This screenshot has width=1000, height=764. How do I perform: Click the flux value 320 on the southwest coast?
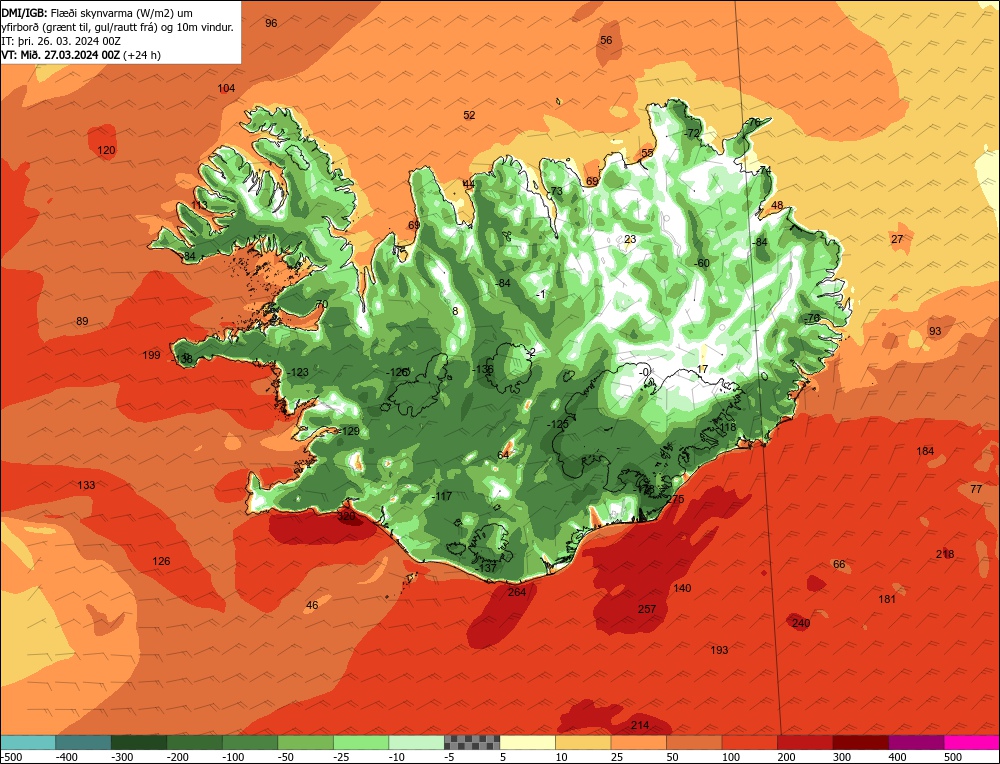346,516
